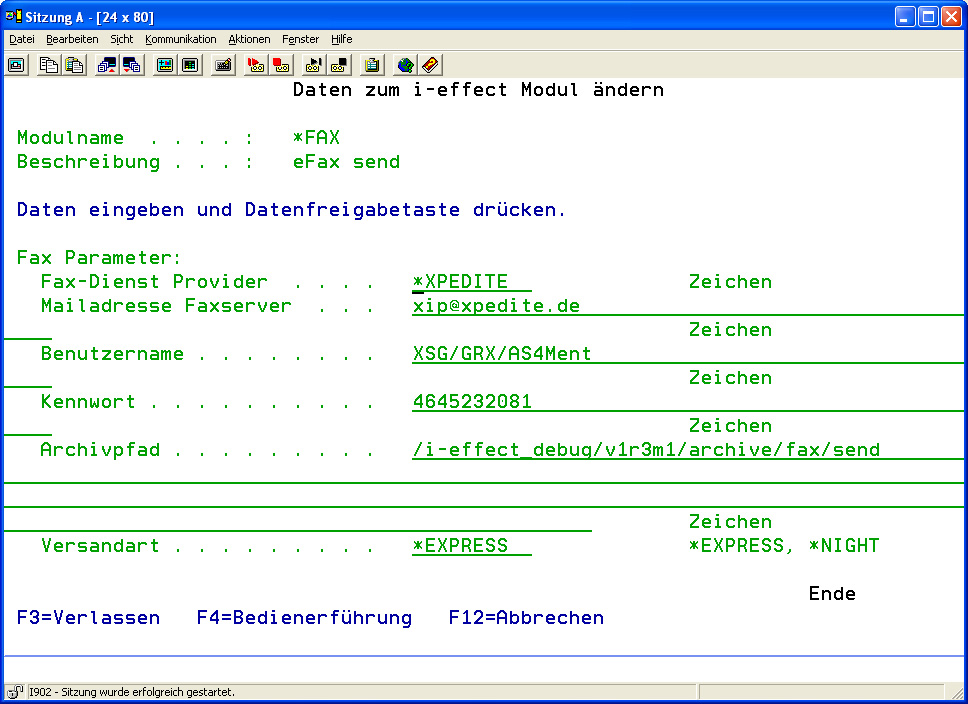
Task: Stop macro recording with red square icon
Action: pyautogui.click(x=281, y=65)
